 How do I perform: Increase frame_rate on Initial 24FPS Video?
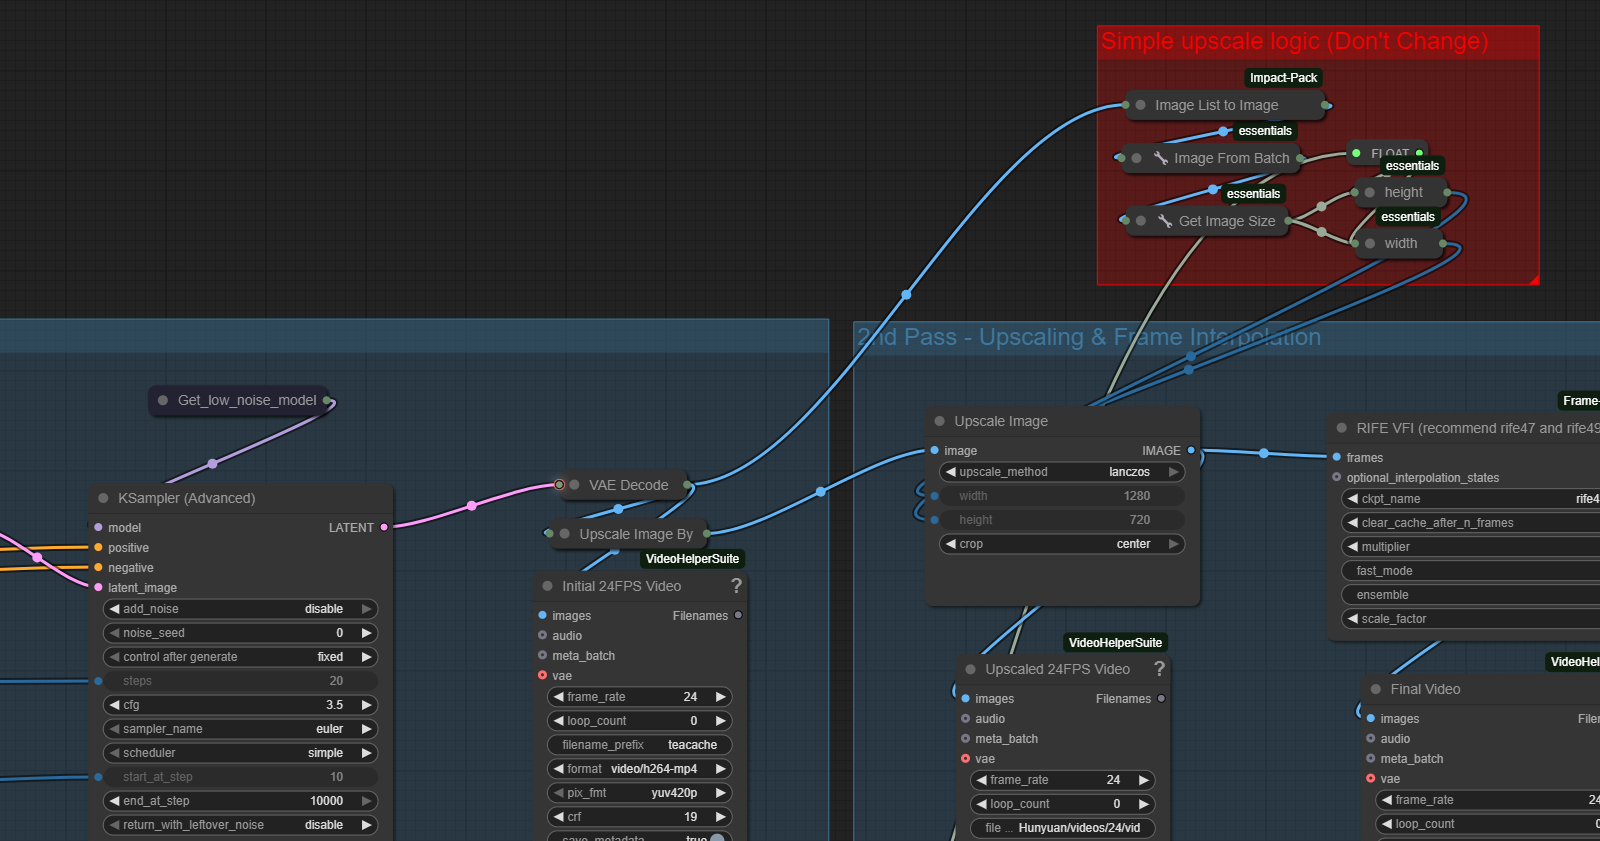pos(721,697)
